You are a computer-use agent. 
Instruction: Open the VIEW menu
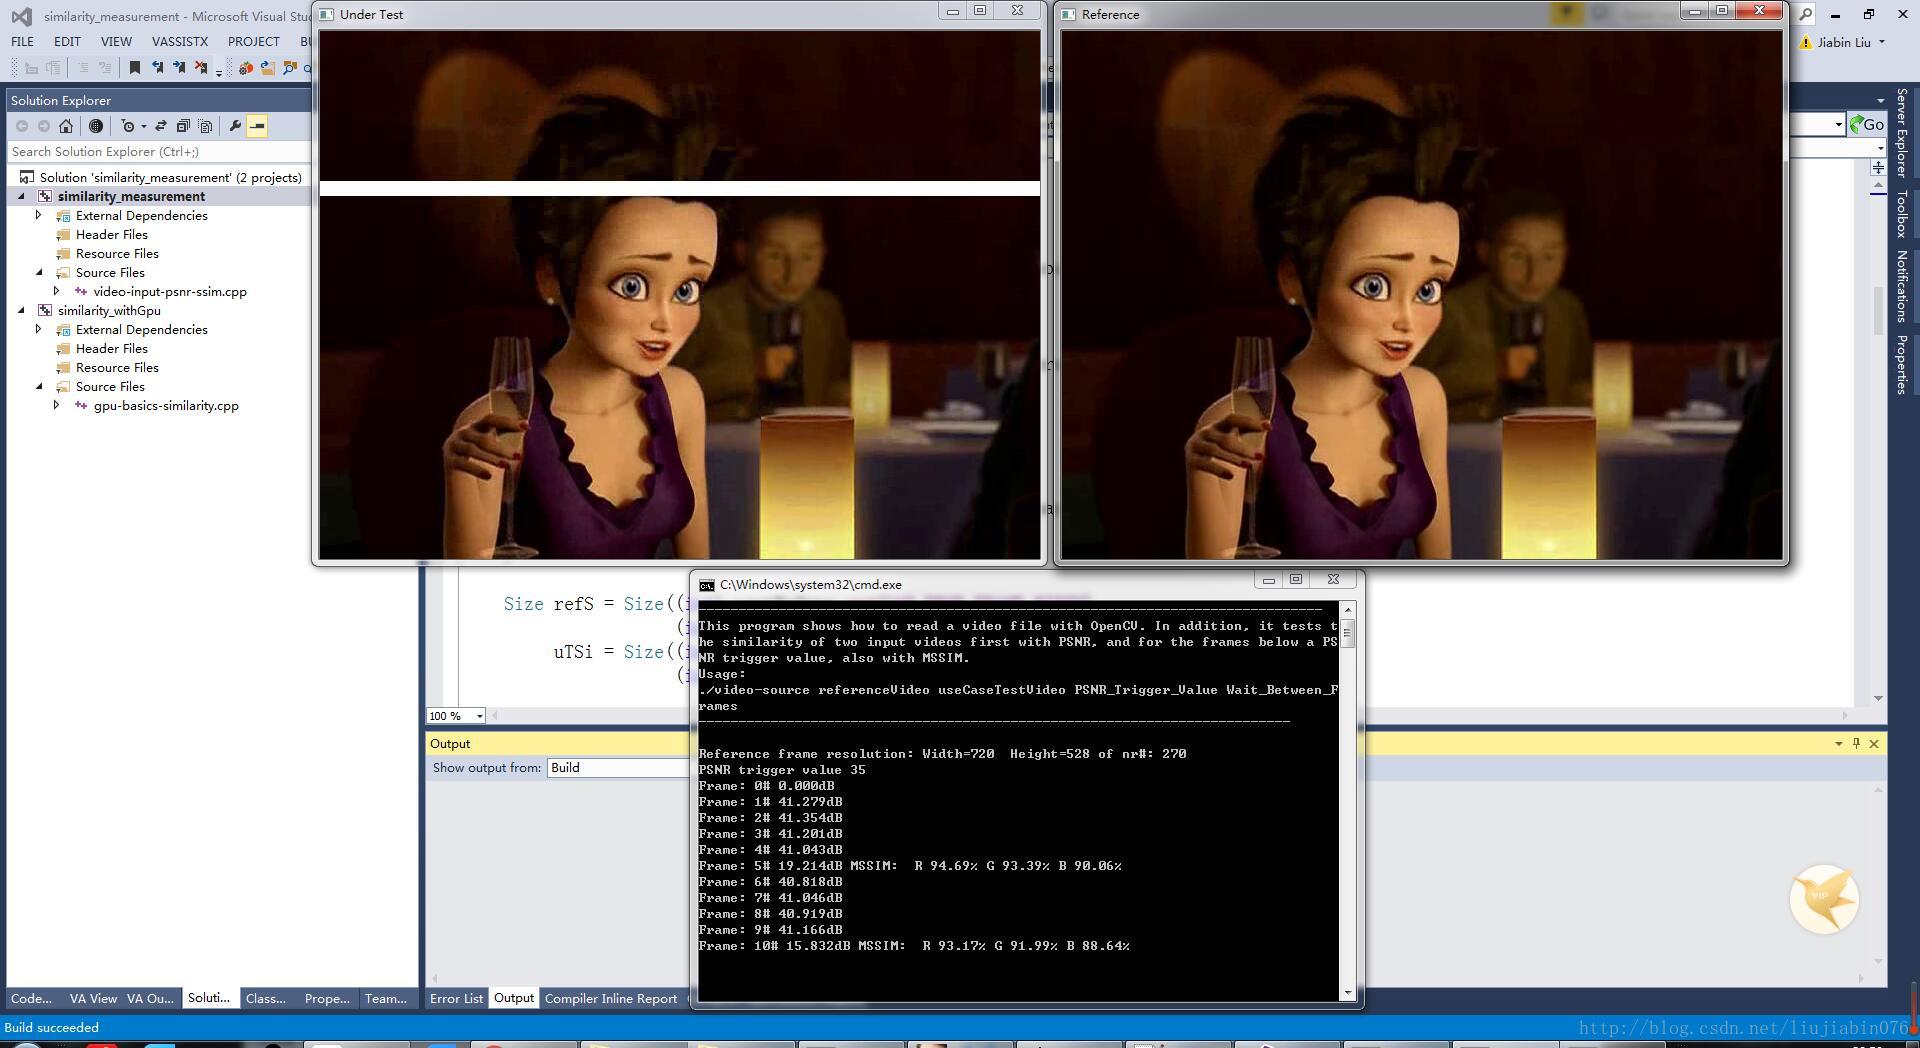tap(116, 42)
